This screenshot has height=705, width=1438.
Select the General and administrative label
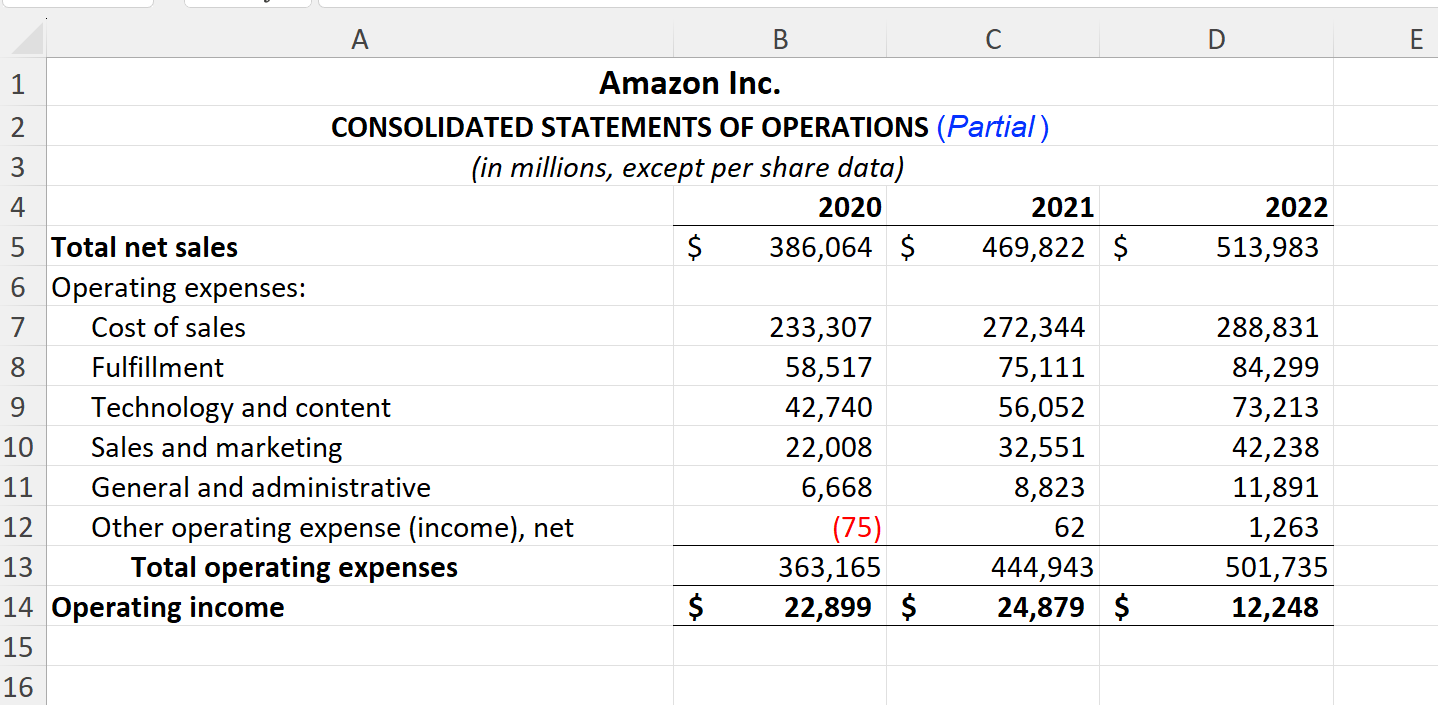coord(261,487)
